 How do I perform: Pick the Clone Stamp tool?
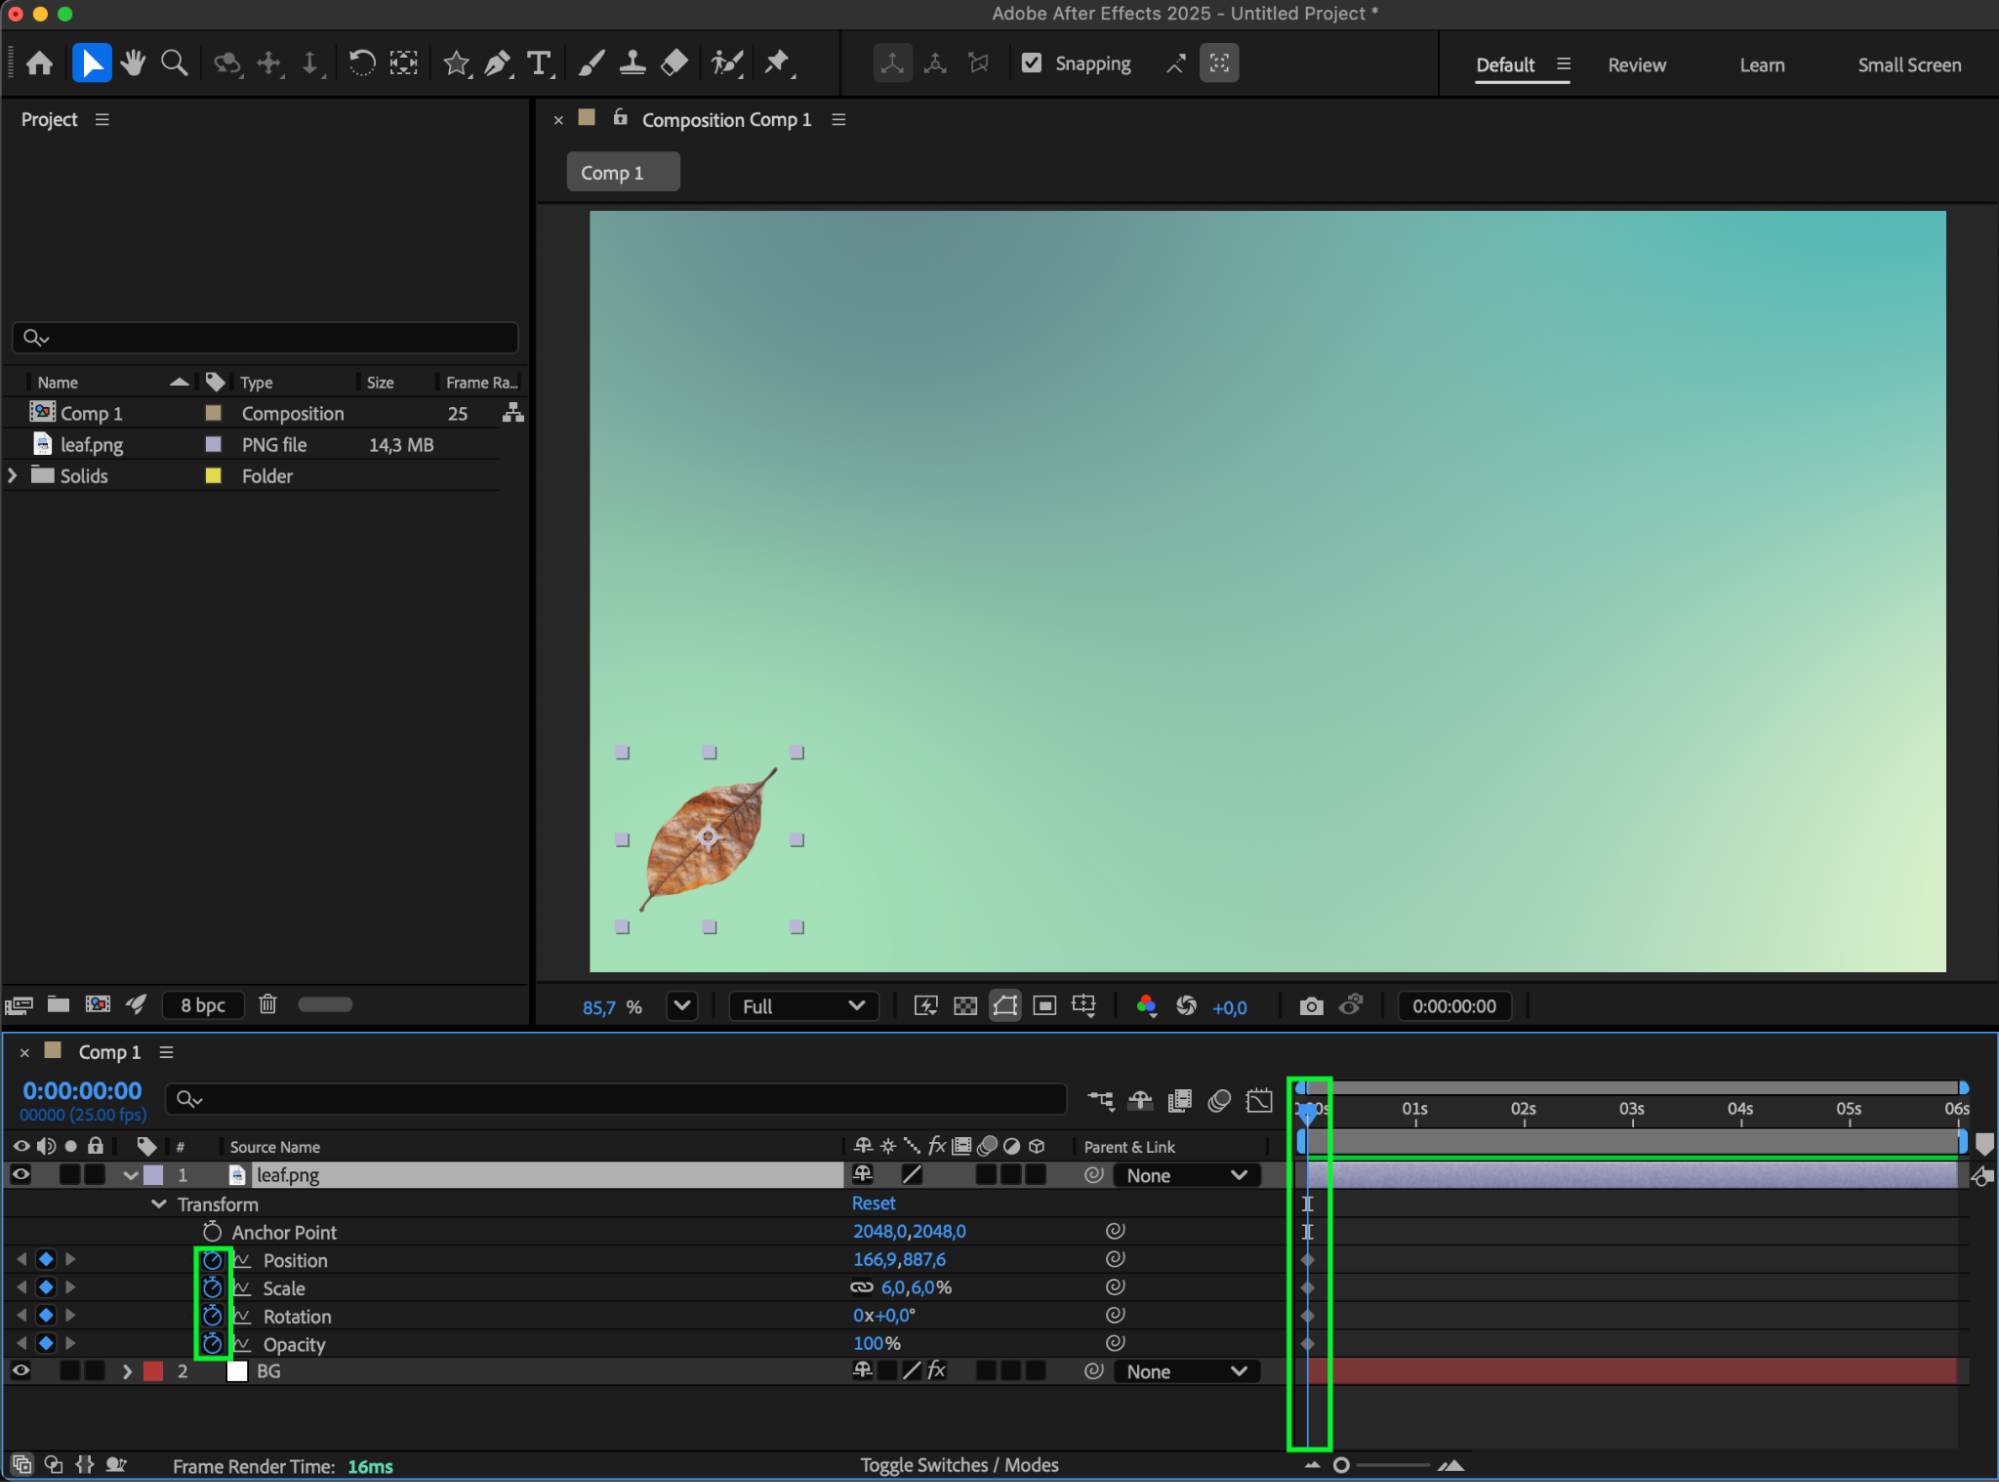click(632, 64)
